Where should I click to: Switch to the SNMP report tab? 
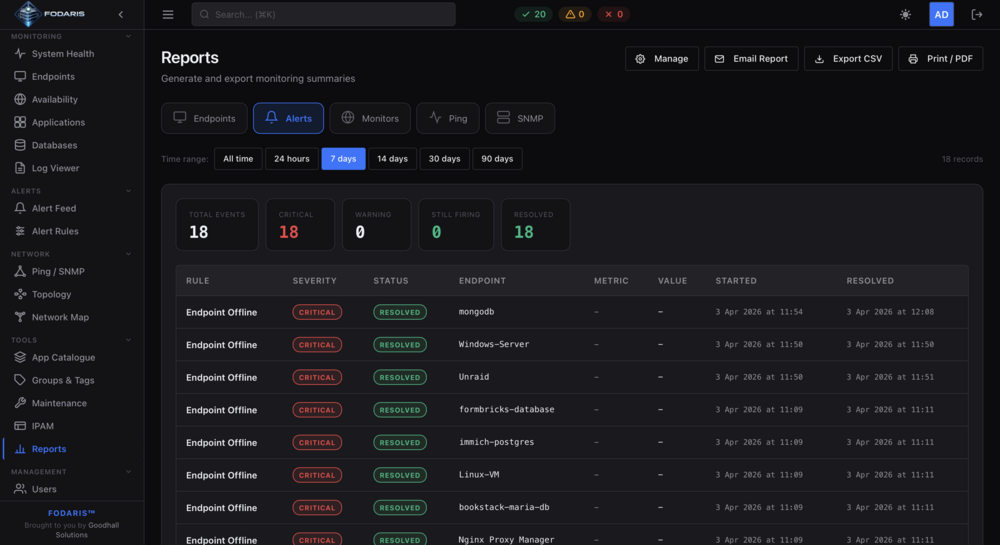coord(520,118)
